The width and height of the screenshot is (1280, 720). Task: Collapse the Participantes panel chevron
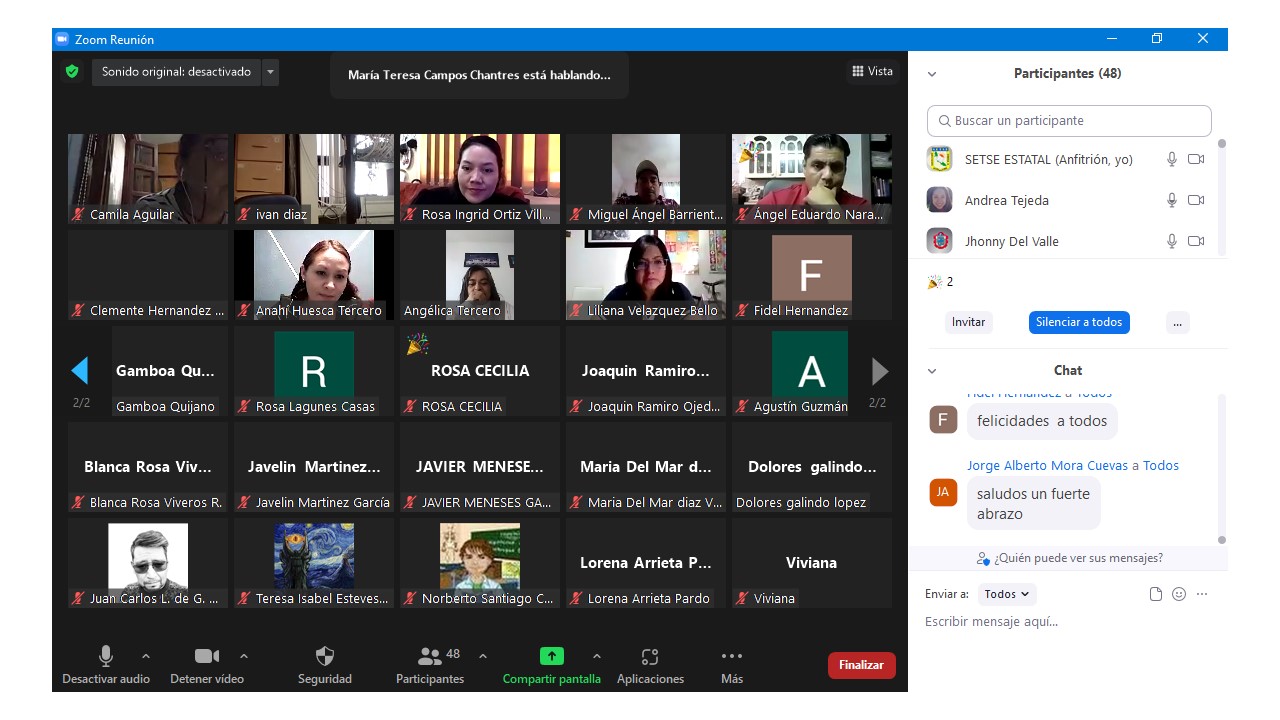(932, 74)
